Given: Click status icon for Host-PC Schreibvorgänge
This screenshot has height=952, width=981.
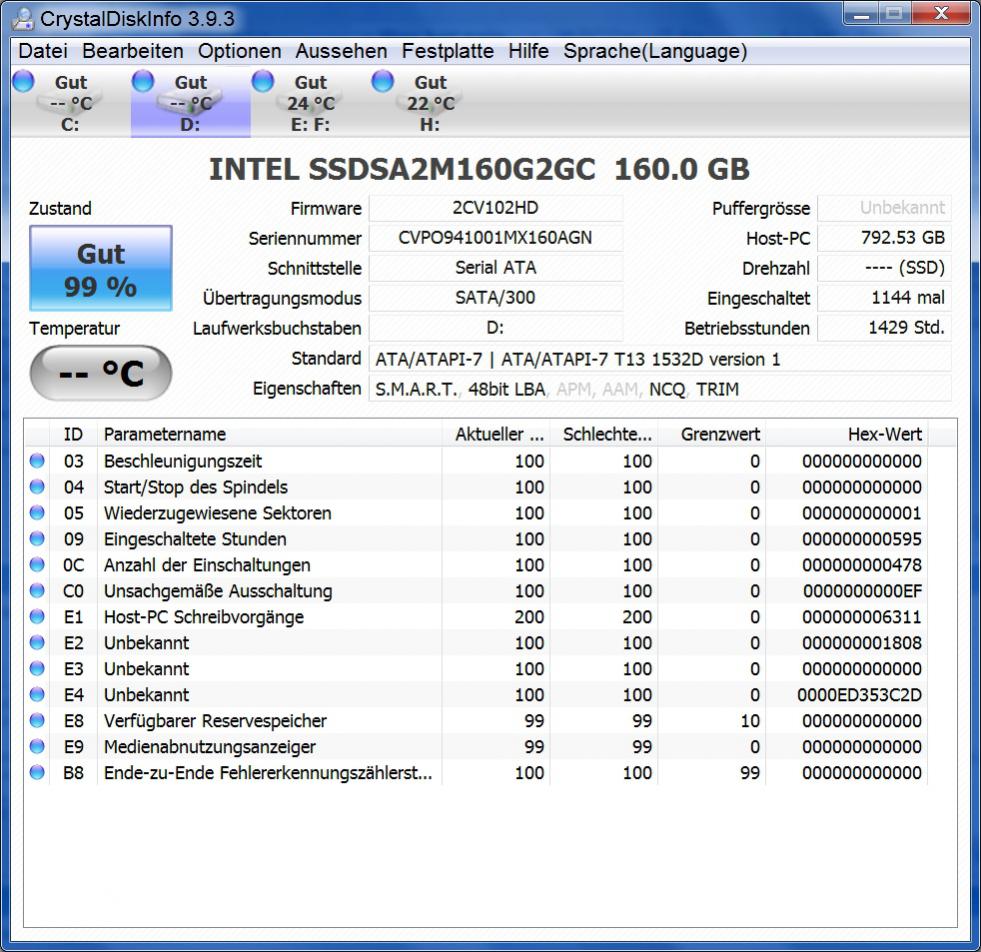Looking at the screenshot, I should click(x=38, y=617).
